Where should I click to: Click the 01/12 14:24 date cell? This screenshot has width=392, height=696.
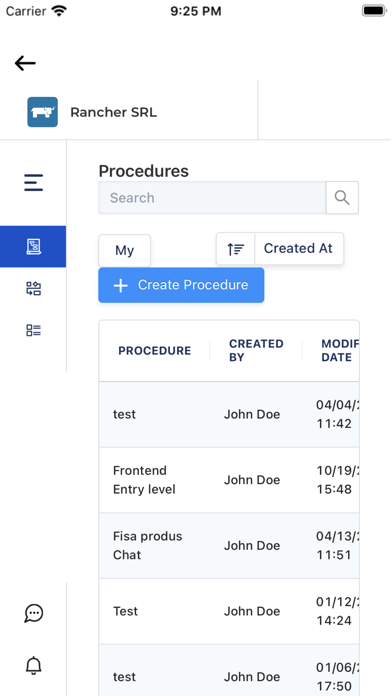pos(337,611)
